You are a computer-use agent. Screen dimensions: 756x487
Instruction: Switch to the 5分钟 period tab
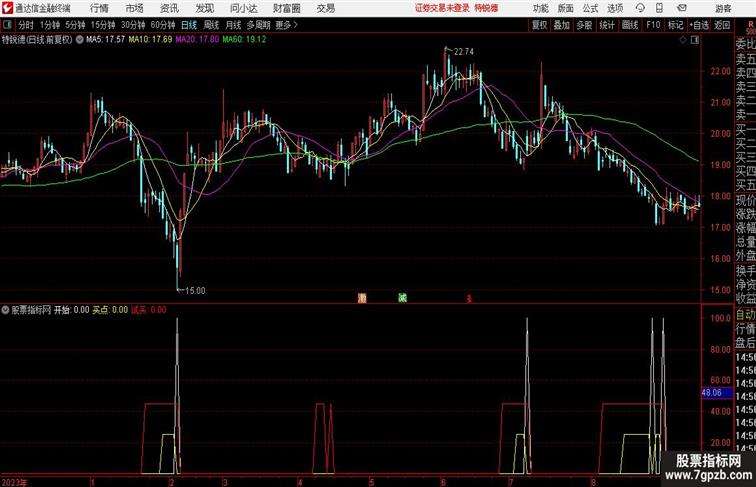click(x=75, y=25)
